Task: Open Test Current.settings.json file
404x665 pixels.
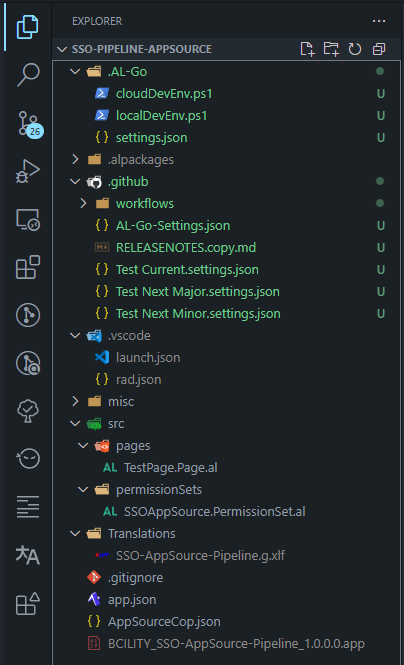Action: [x=187, y=270]
